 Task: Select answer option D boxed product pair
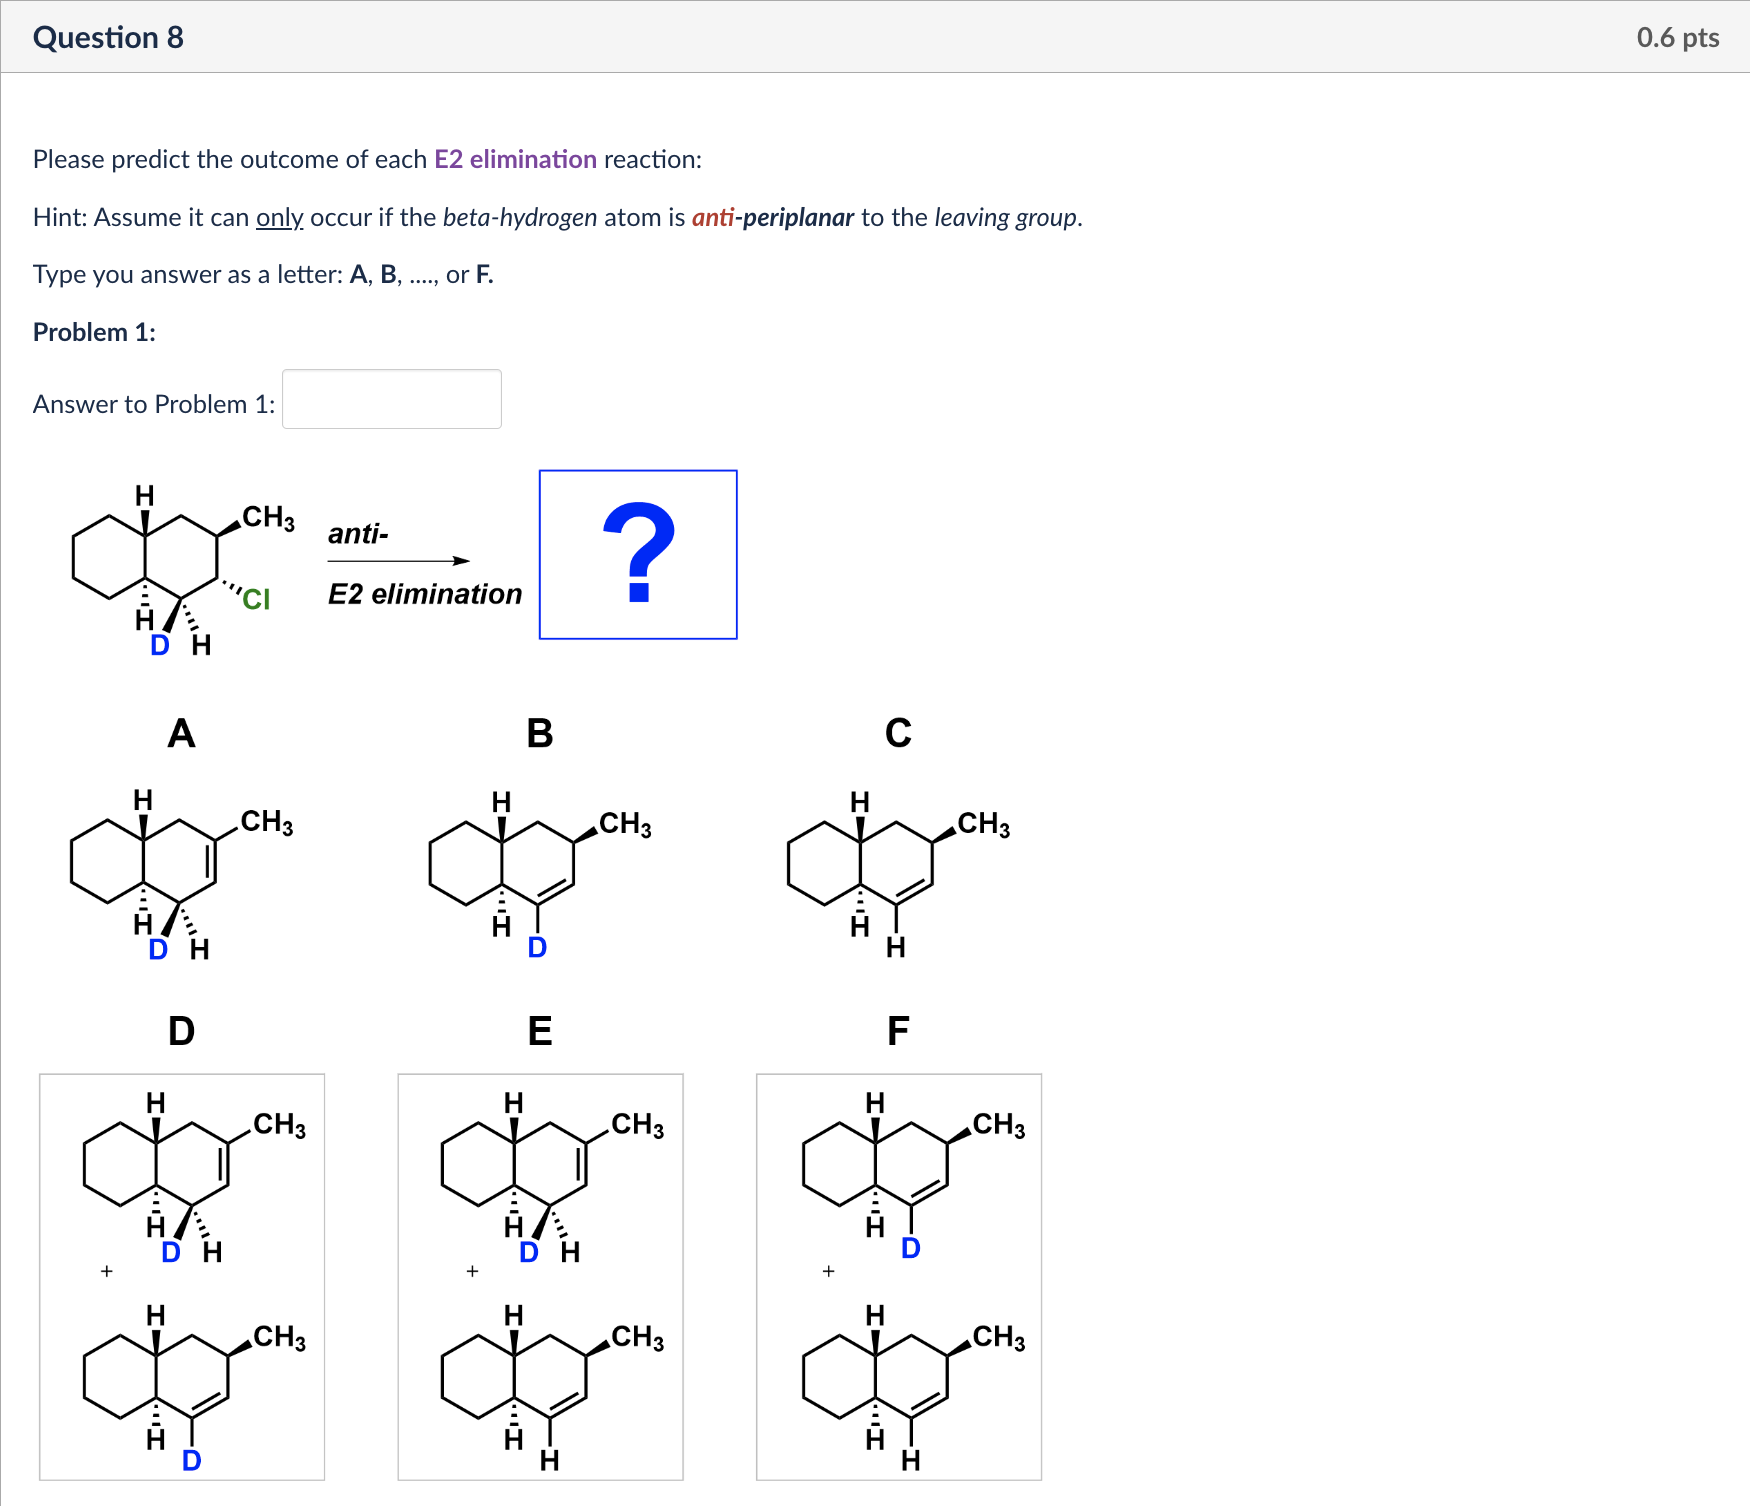(x=181, y=1275)
